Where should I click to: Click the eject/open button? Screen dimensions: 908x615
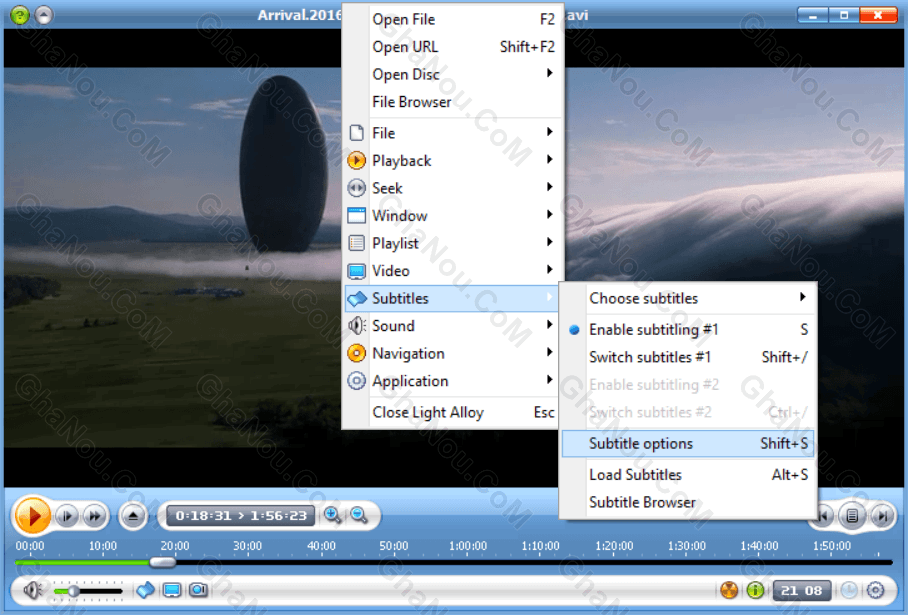tap(133, 515)
